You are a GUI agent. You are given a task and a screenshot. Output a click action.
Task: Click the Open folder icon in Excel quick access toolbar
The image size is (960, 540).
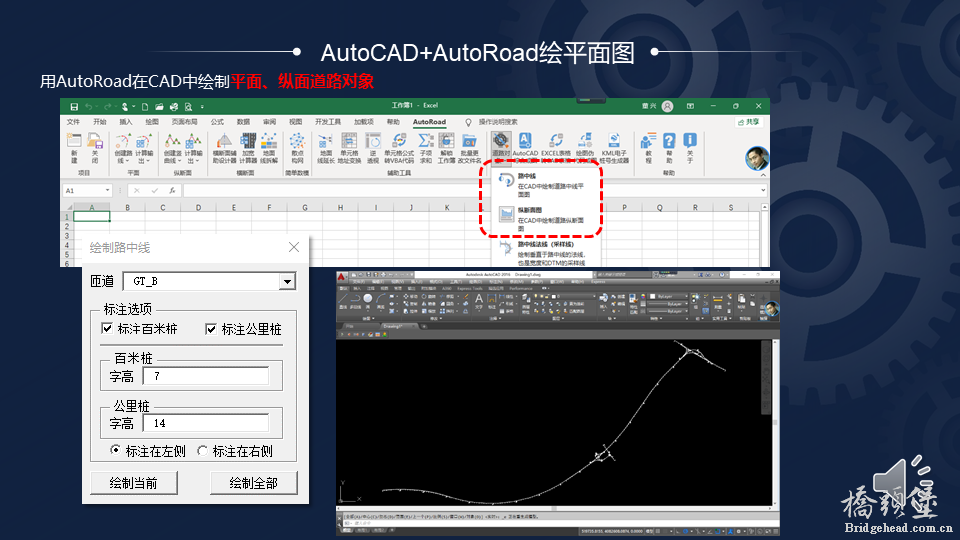tap(159, 107)
